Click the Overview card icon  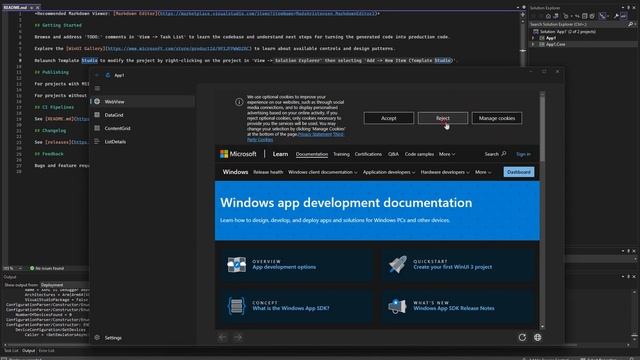[x=237, y=264]
